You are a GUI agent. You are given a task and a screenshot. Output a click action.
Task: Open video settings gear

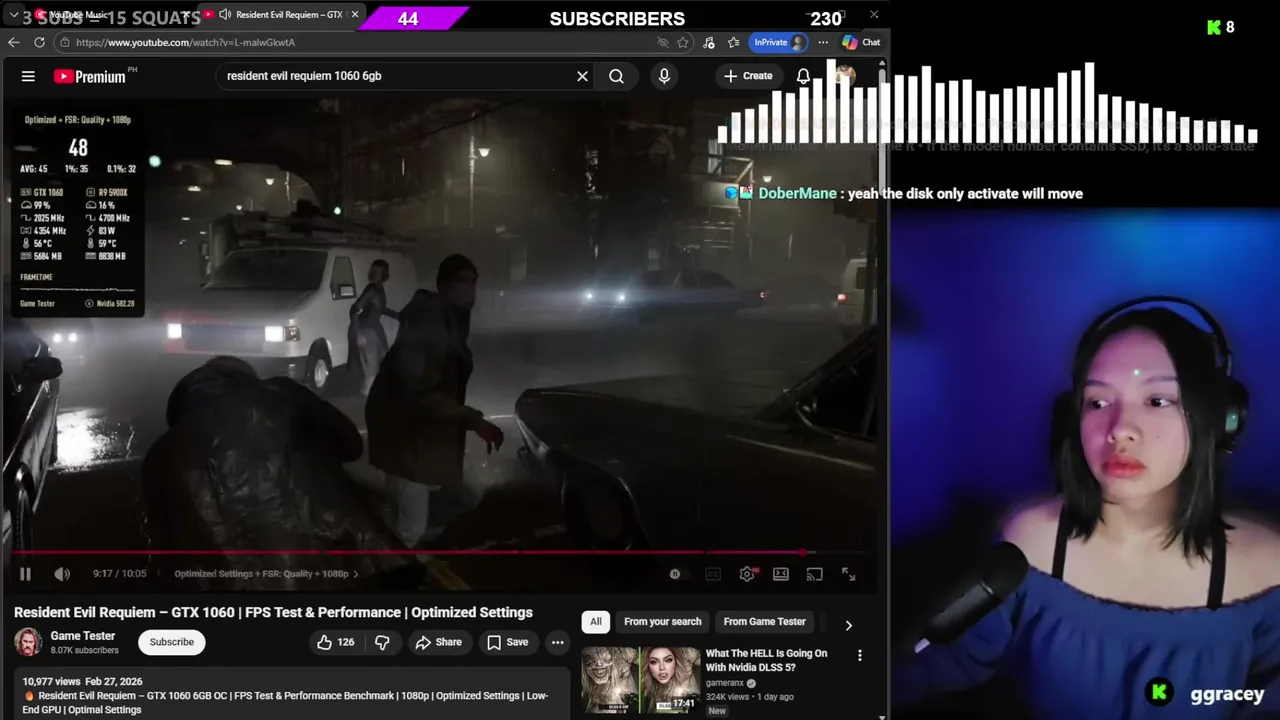tap(747, 574)
